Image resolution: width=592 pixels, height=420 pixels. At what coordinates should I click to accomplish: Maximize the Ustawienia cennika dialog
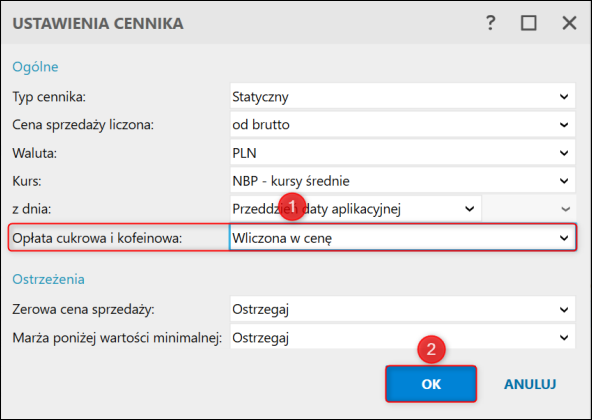tap(529, 23)
